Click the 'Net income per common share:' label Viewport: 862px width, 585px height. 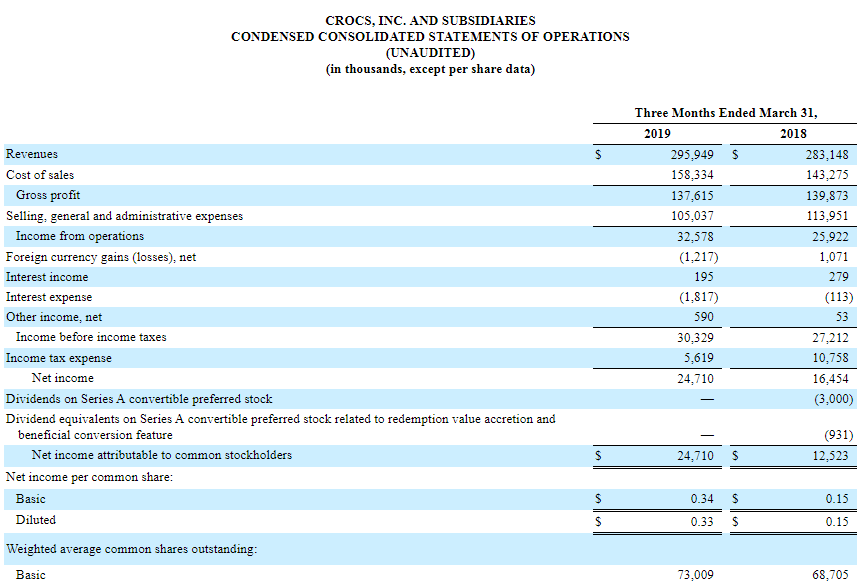point(89,477)
